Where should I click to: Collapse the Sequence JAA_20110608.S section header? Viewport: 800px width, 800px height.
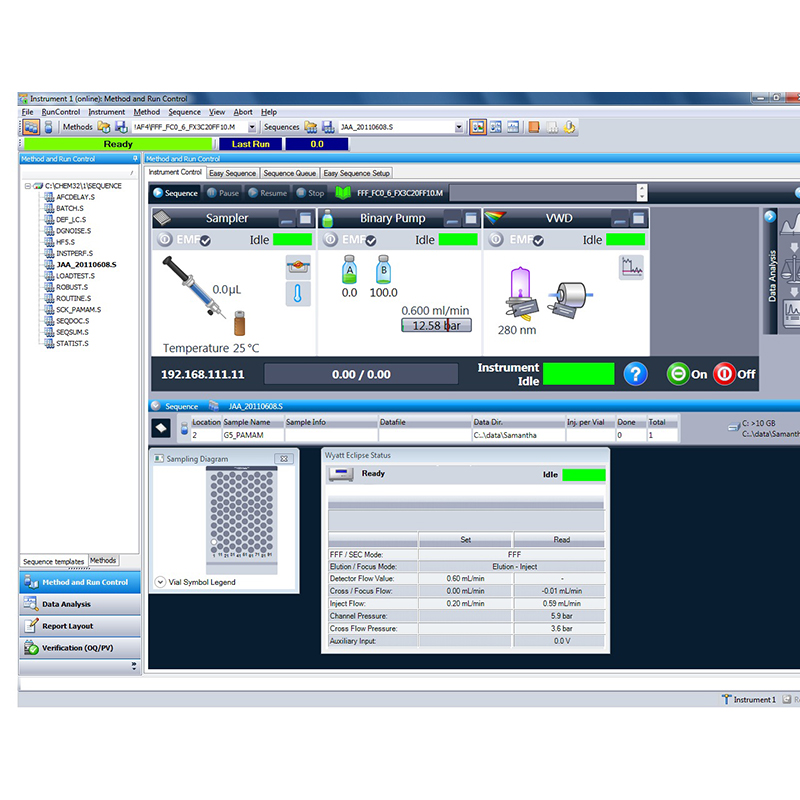[x=156, y=406]
